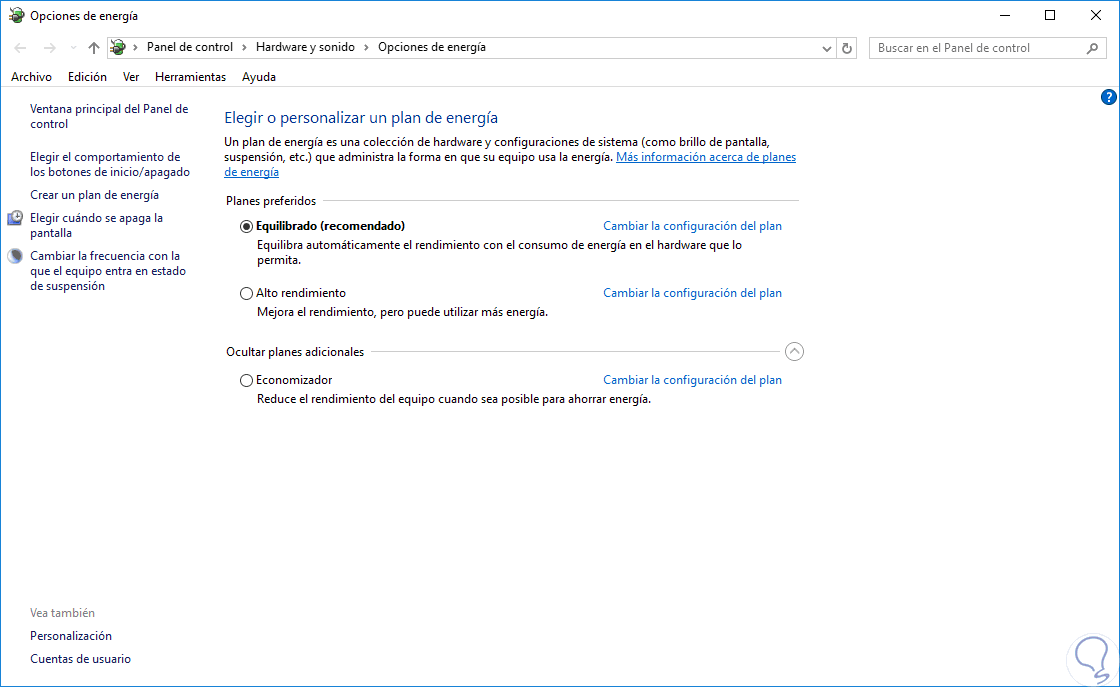Click Opciones de energía in breadcrumb
The image size is (1120, 687).
point(431,47)
